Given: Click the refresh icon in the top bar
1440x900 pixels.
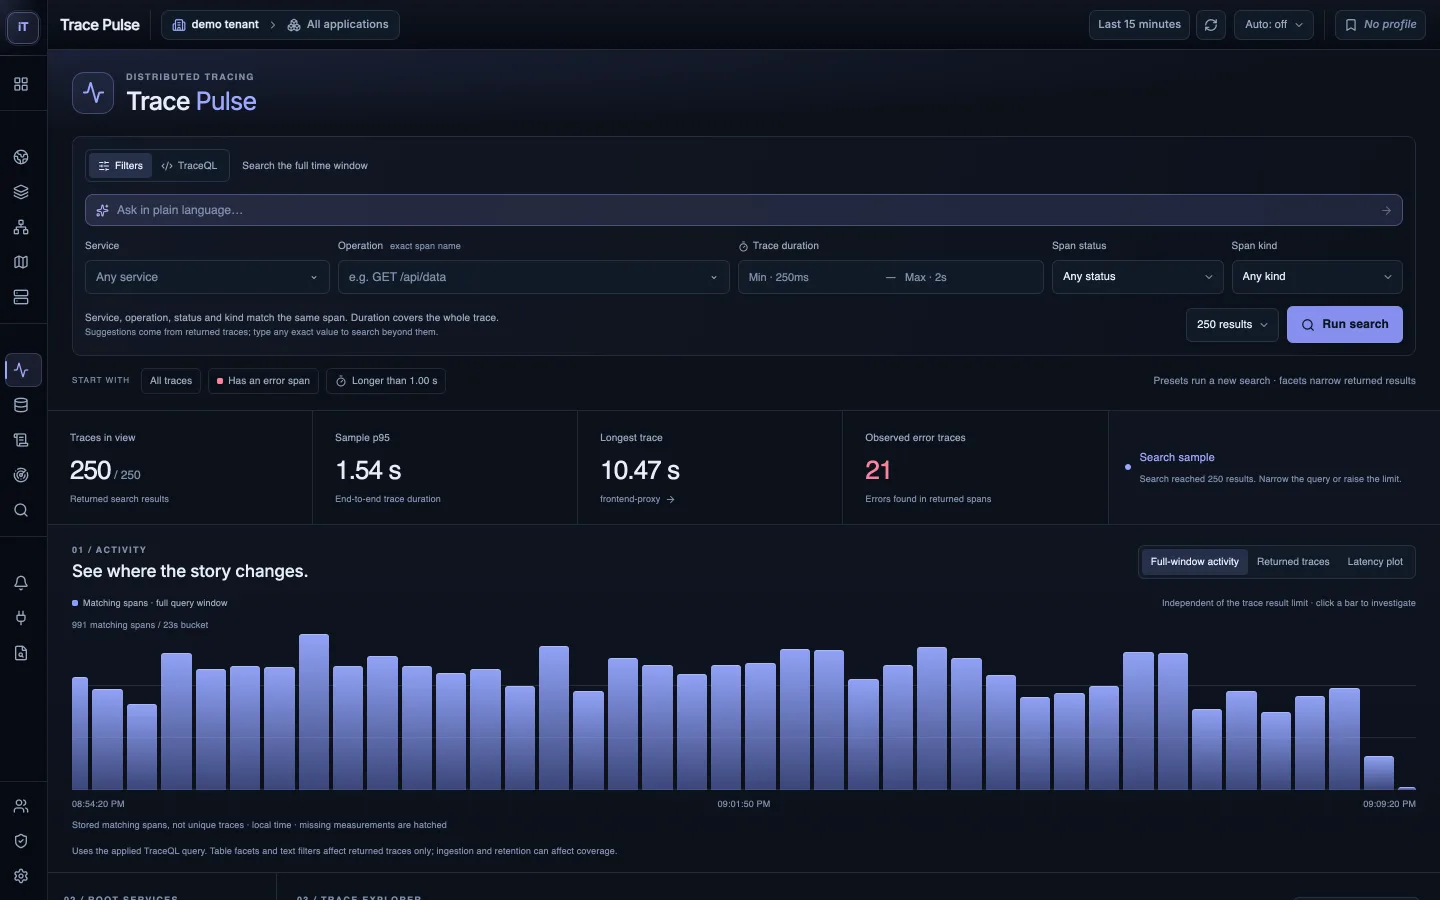Looking at the screenshot, I should pyautogui.click(x=1211, y=25).
